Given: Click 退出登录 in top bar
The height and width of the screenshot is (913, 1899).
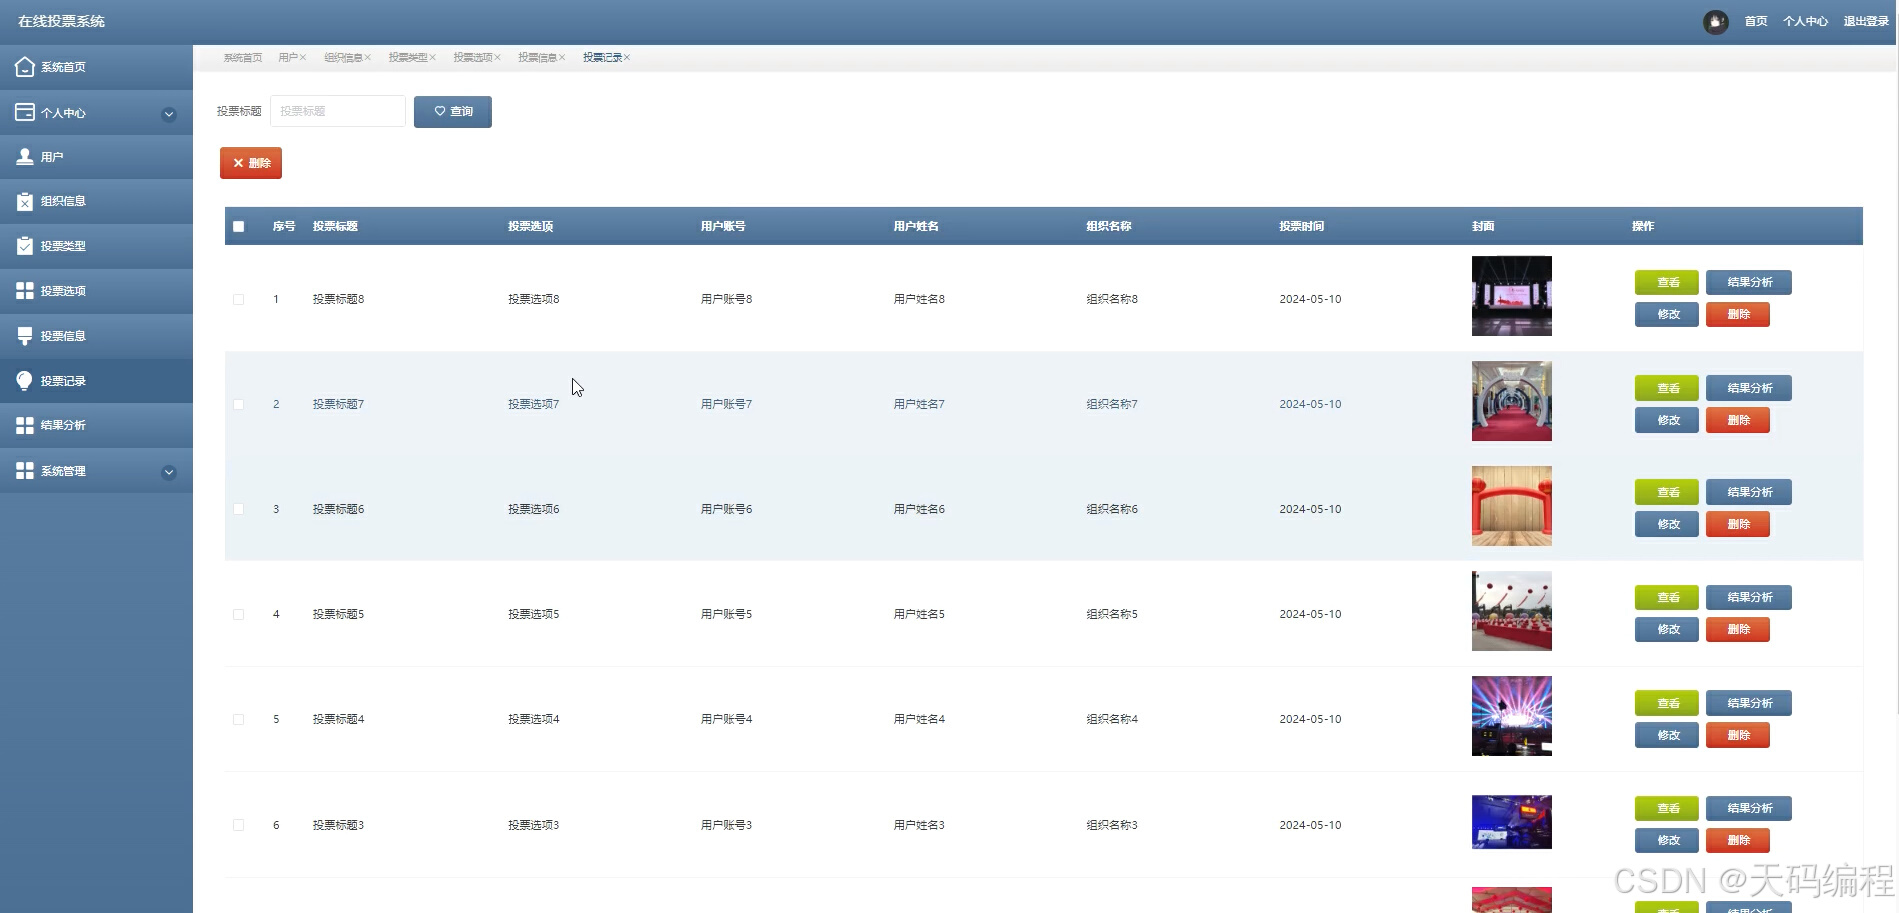Looking at the screenshot, I should pos(1866,21).
